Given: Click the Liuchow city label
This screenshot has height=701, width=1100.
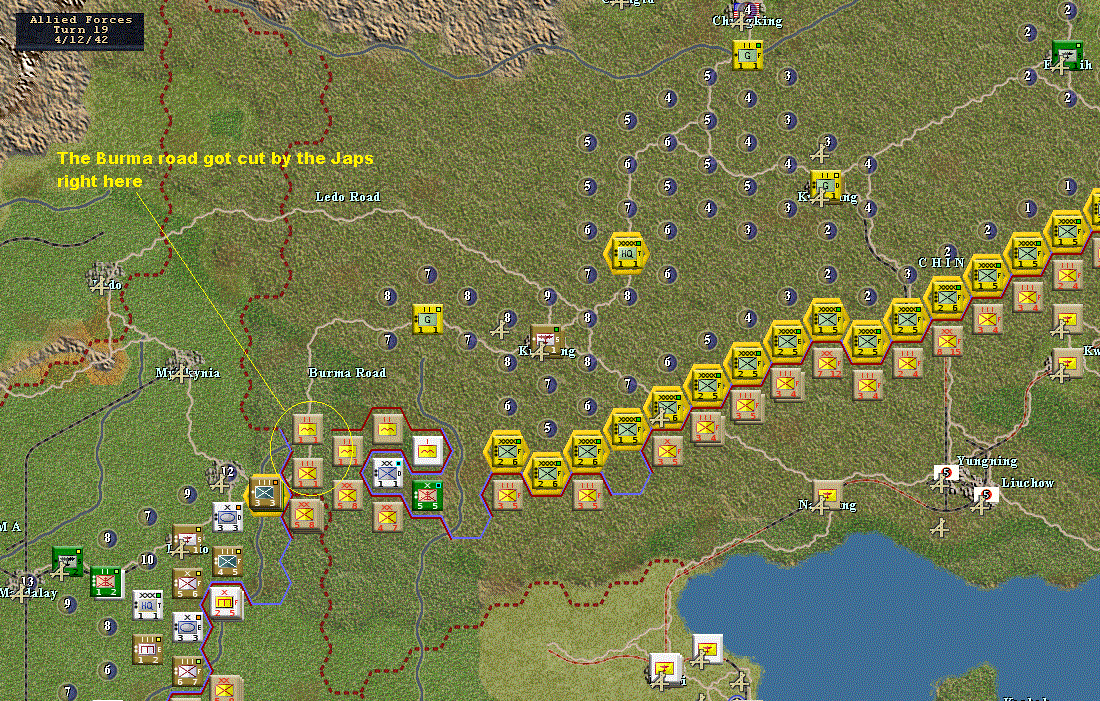Looking at the screenshot, I should pyautogui.click(x=1028, y=483).
